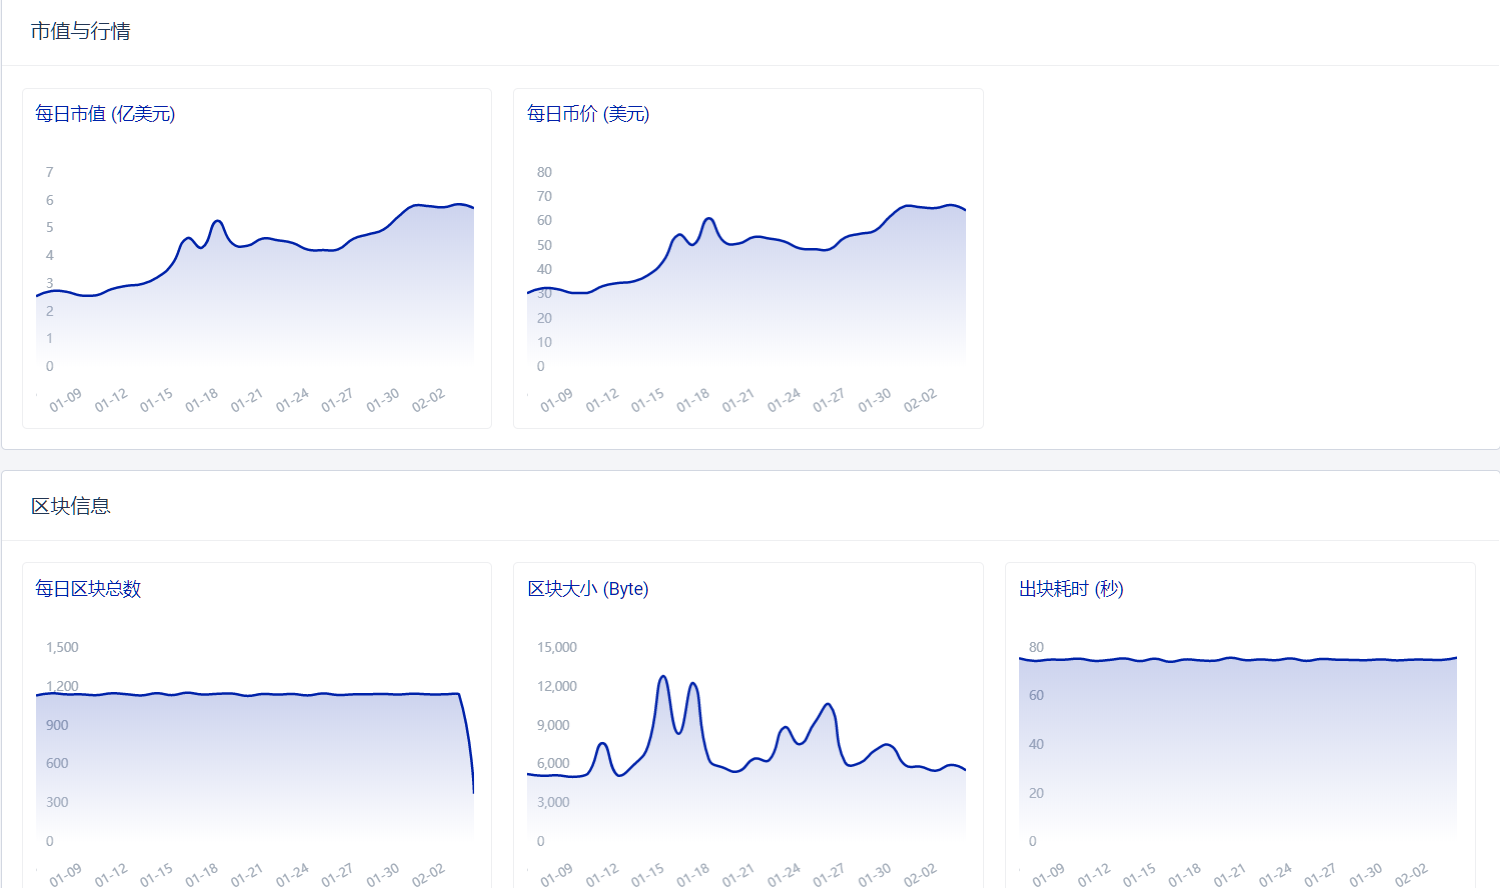Open the 每日币价 (美元) chart title
Screen dimensions: 1500x888
[588, 114]
